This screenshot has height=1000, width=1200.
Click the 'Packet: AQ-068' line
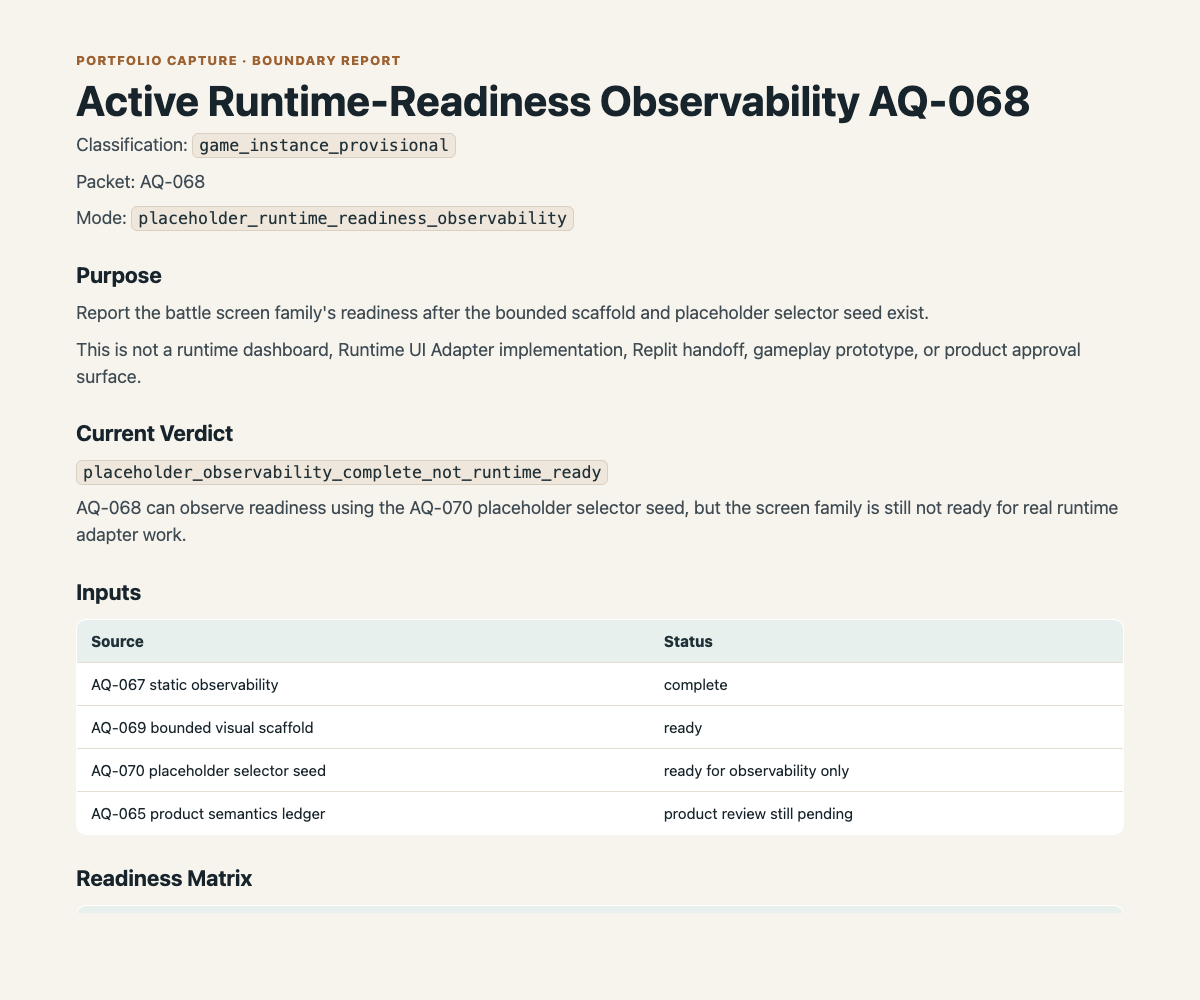point(141,181)
